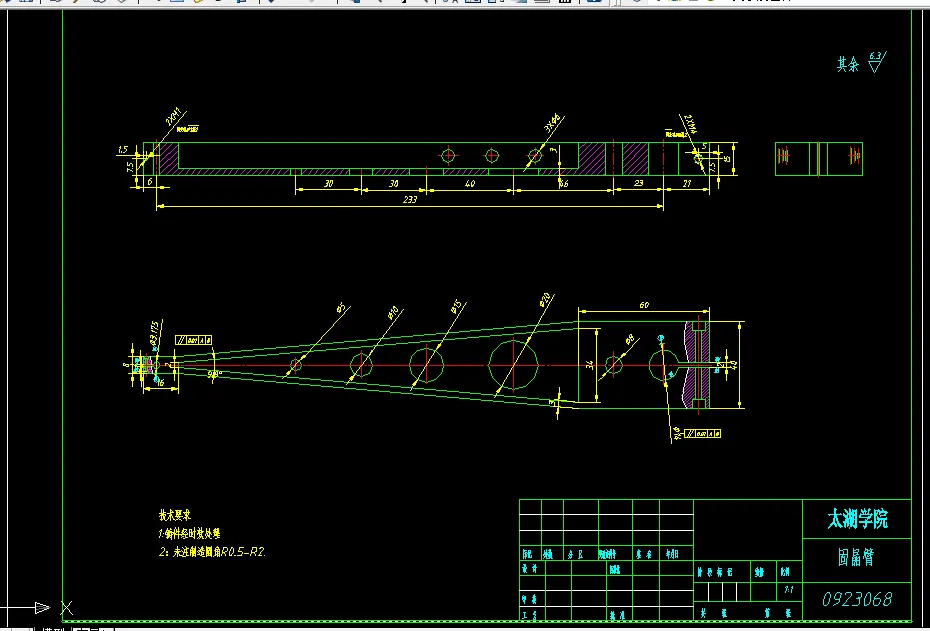The image size is (930, 631).
Task: Click the 233 overall length dimension text
Action: pos(410,200)
